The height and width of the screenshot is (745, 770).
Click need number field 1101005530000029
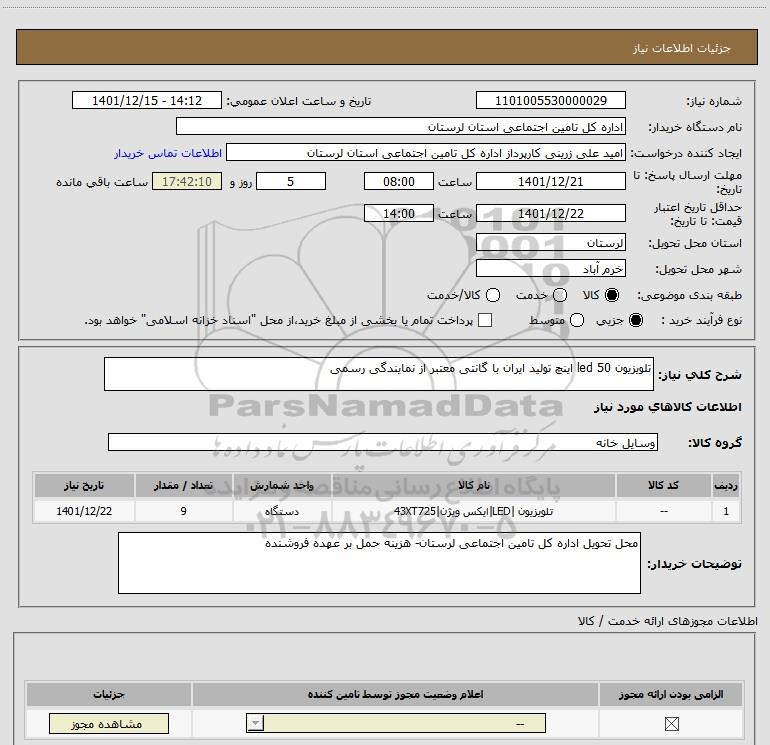(x=550, y=100)
